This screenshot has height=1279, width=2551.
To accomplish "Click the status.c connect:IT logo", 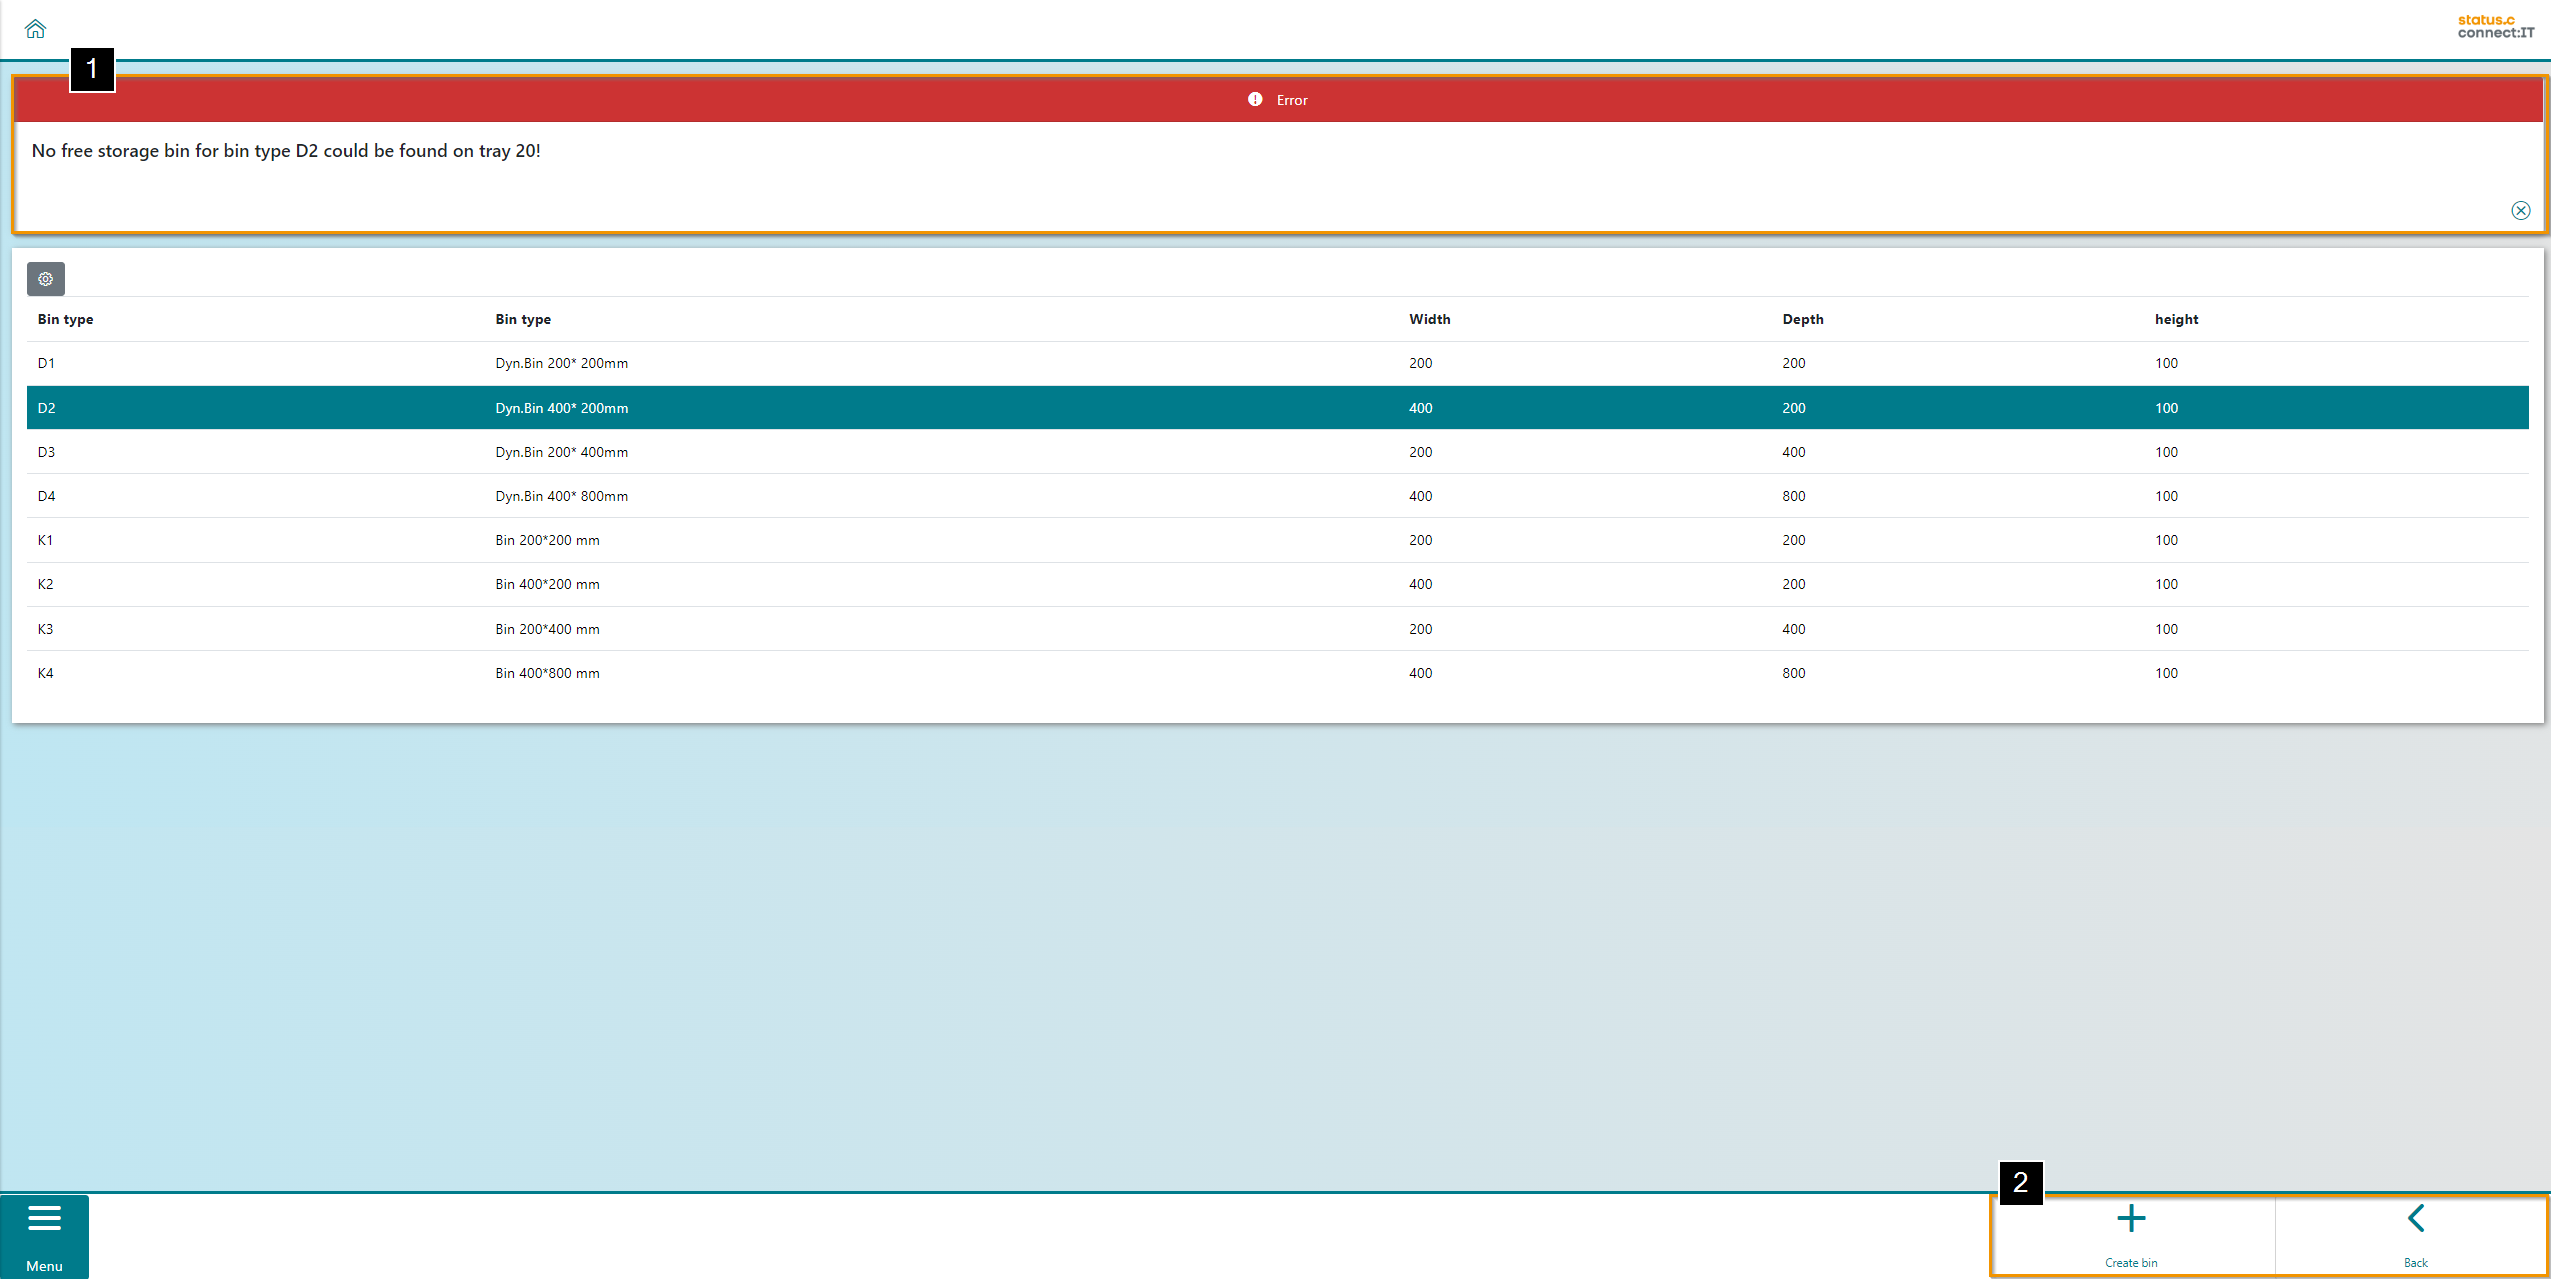I will click(2495, 27).
